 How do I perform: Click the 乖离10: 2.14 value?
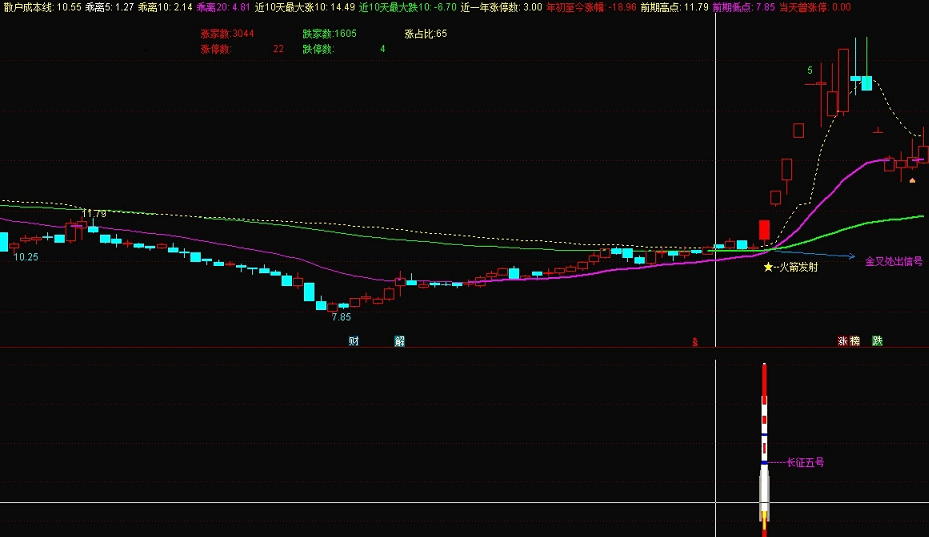coord(165,7)
